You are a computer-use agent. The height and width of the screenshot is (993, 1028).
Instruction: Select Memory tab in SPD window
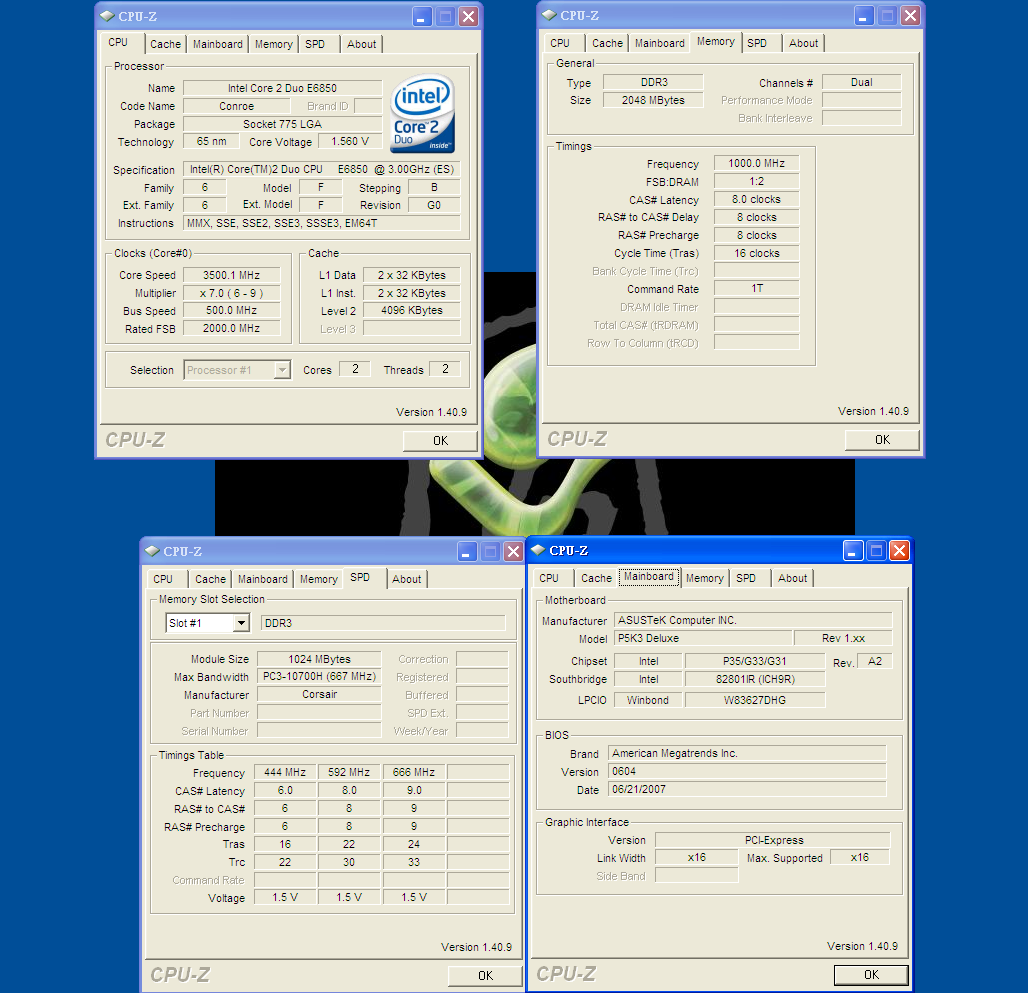click(x=319, y=579)
